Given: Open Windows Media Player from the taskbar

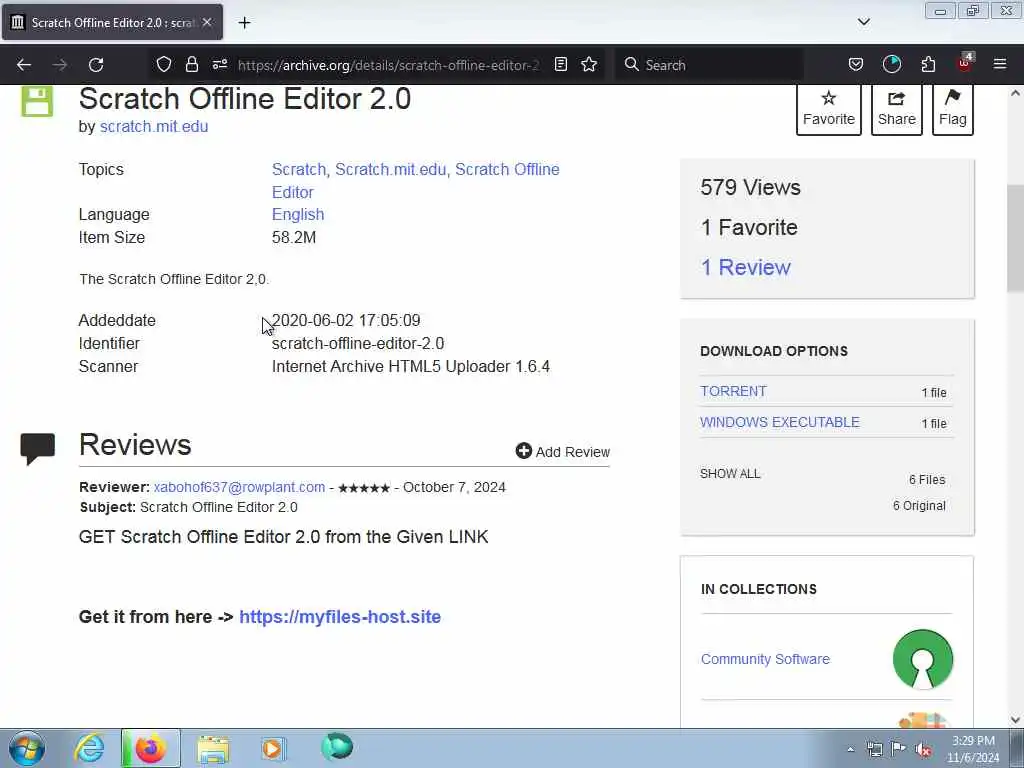Looking at the screenshot, I should tap(272, 748).
